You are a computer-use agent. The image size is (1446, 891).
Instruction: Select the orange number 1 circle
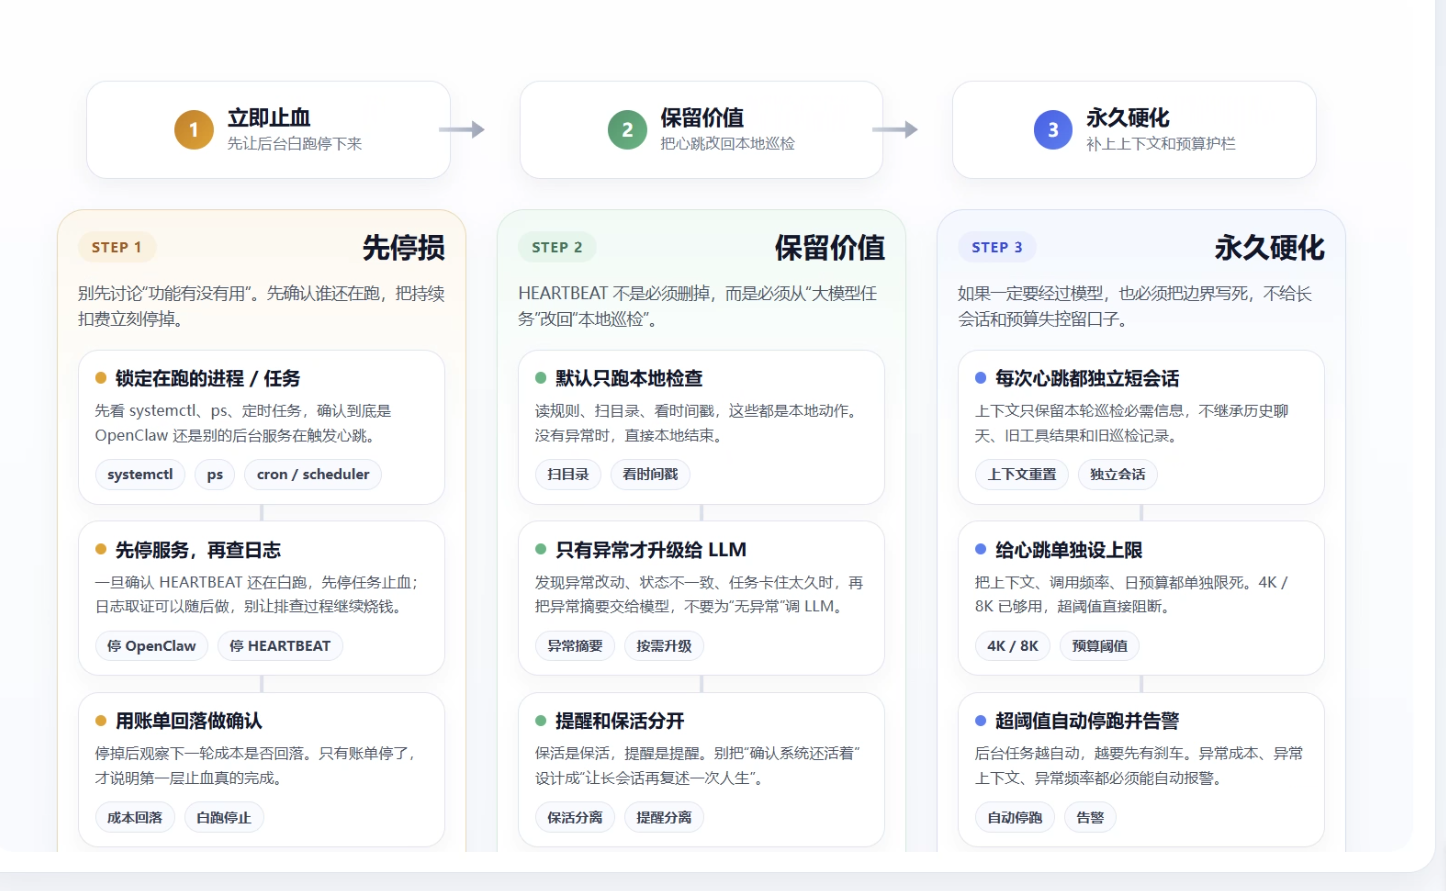[x=194, y=130]
